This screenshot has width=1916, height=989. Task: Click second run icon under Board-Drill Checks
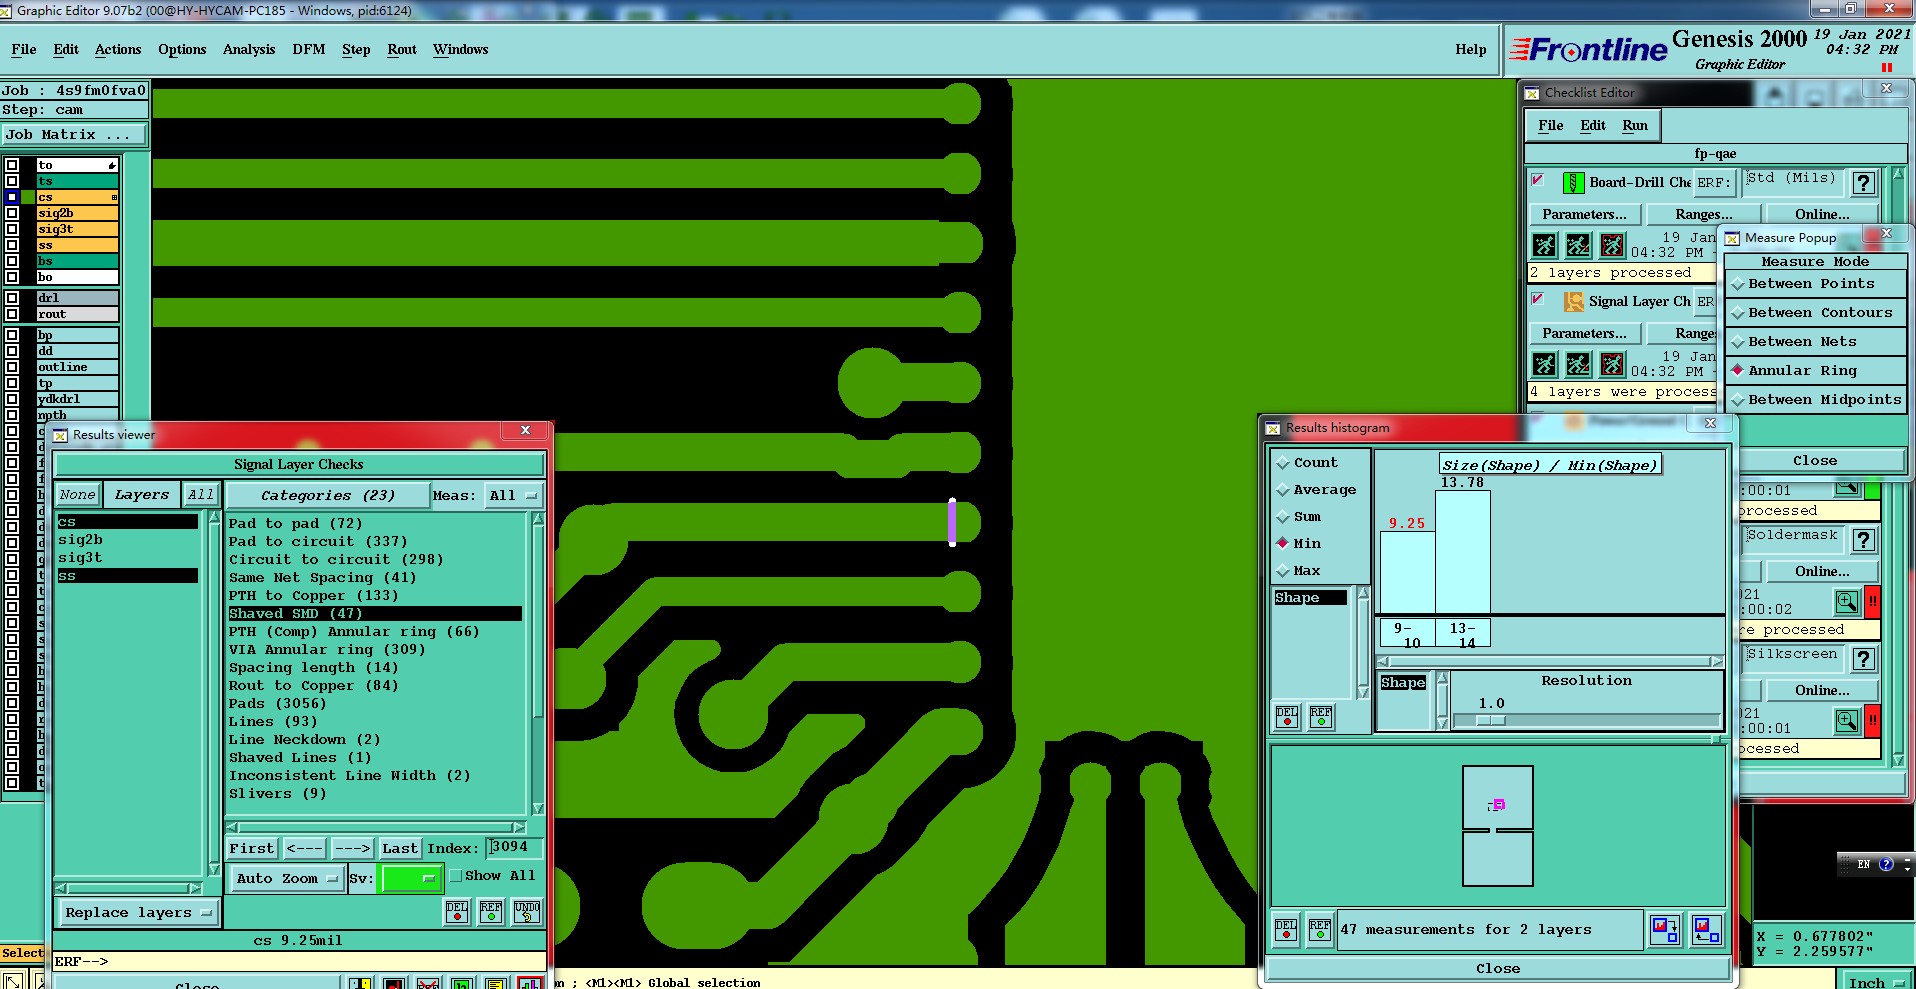click(1578, 245)
